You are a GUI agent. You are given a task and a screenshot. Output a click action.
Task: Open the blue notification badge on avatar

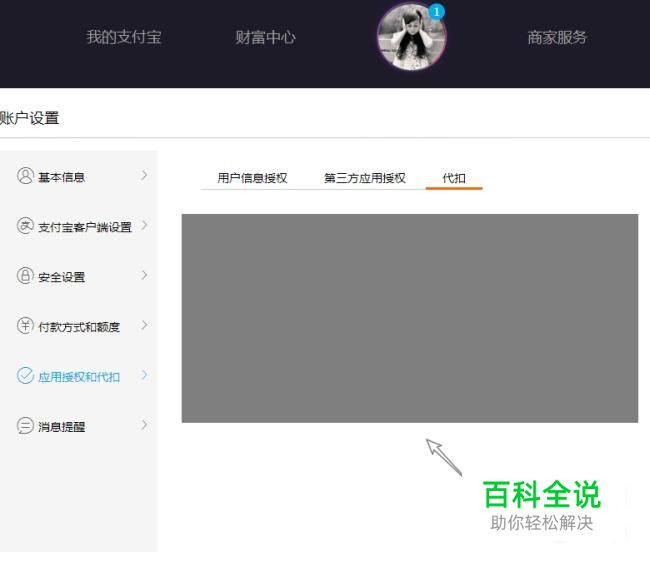click(436, 12)
